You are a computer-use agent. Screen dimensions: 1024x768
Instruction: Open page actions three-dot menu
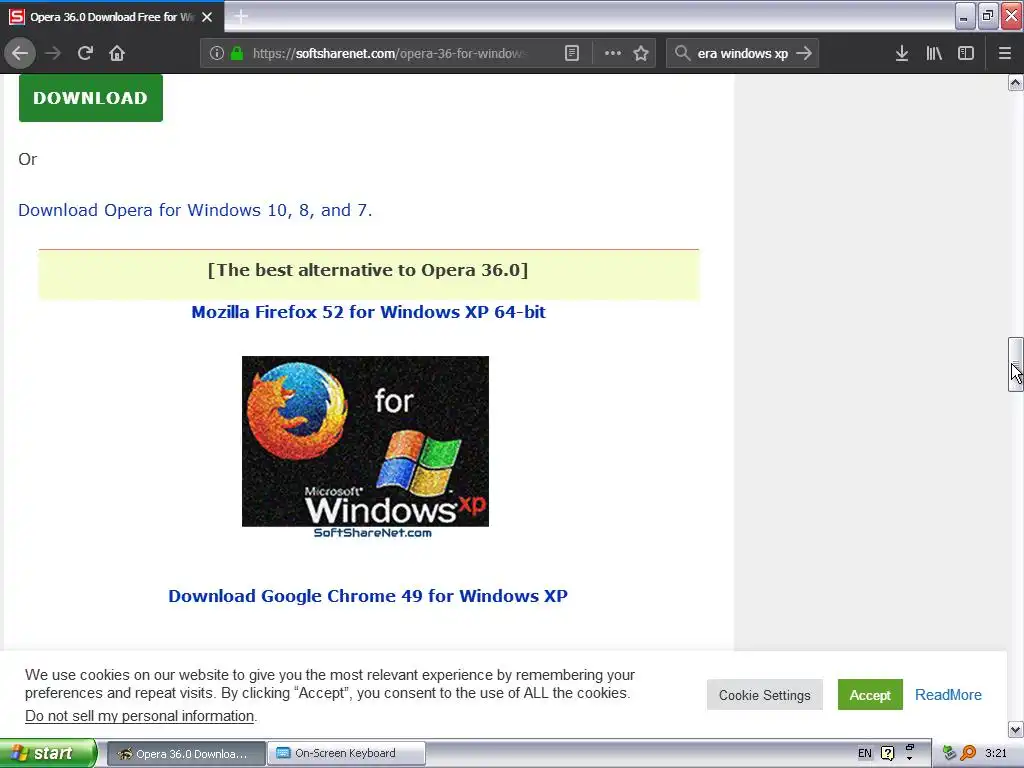click(613, 53)
